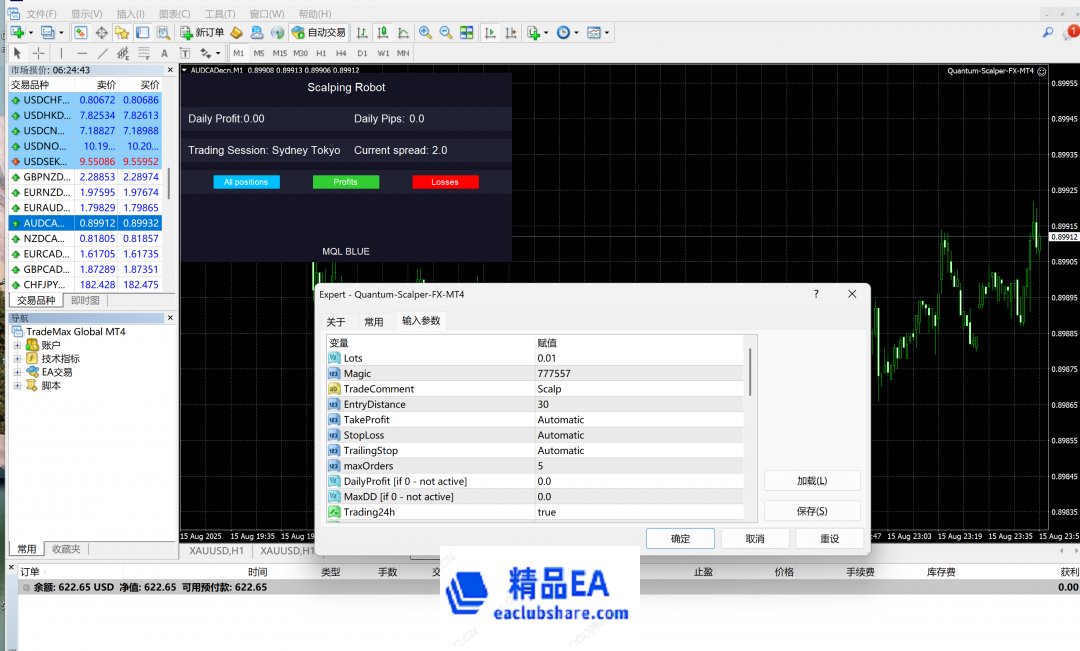Viewport: 1080px width, 651px height.
Task: Select the Fibonacci retracement tool
Action: pyautogui.click(x=144, y=53)
